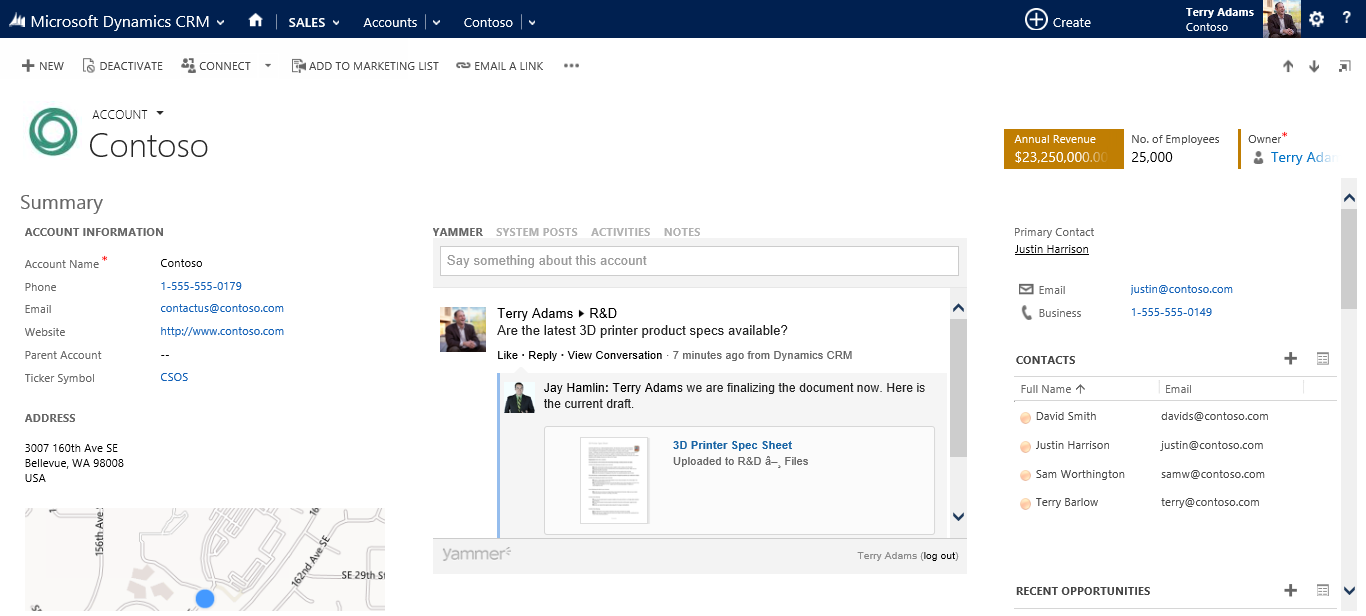Open the Recent Opportunities grid view icon
The image size is (1366, 616).
(1323, 591)
